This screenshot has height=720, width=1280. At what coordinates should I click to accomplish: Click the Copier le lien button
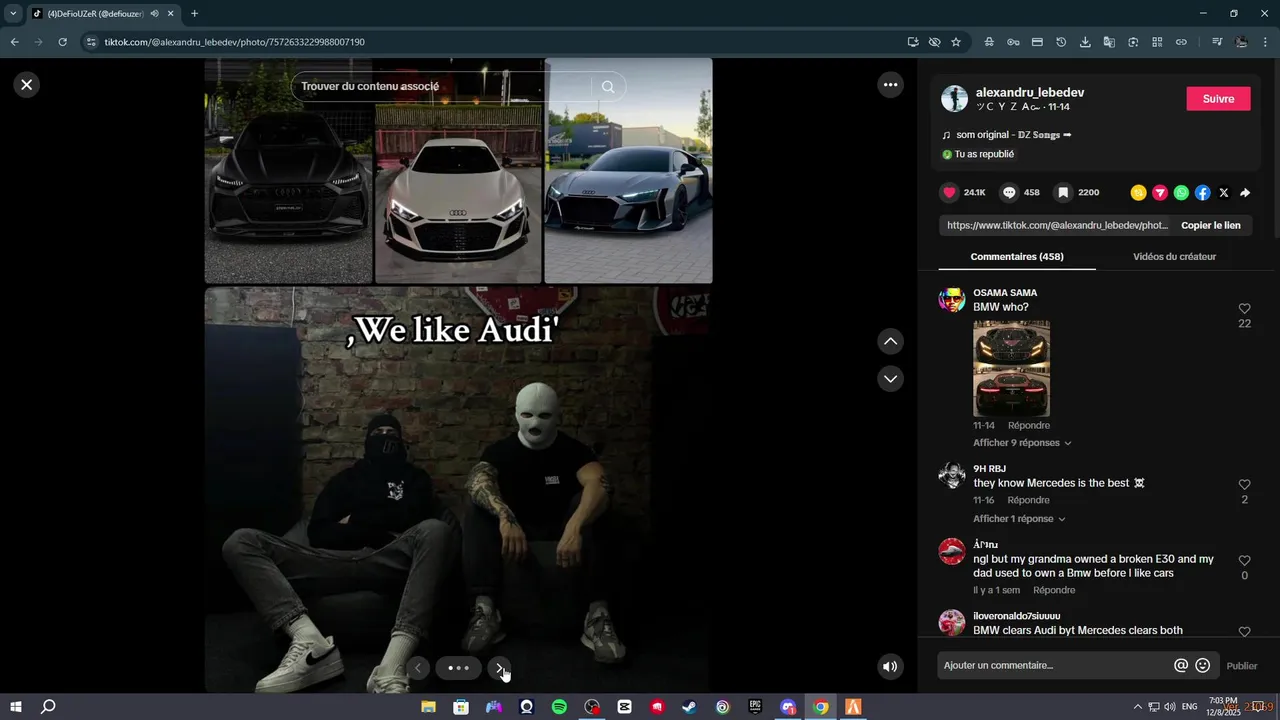pos(1210,226)
